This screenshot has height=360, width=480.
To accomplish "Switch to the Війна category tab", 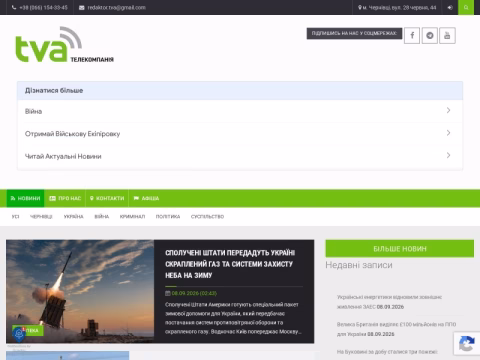I will (x=102, y=217).
